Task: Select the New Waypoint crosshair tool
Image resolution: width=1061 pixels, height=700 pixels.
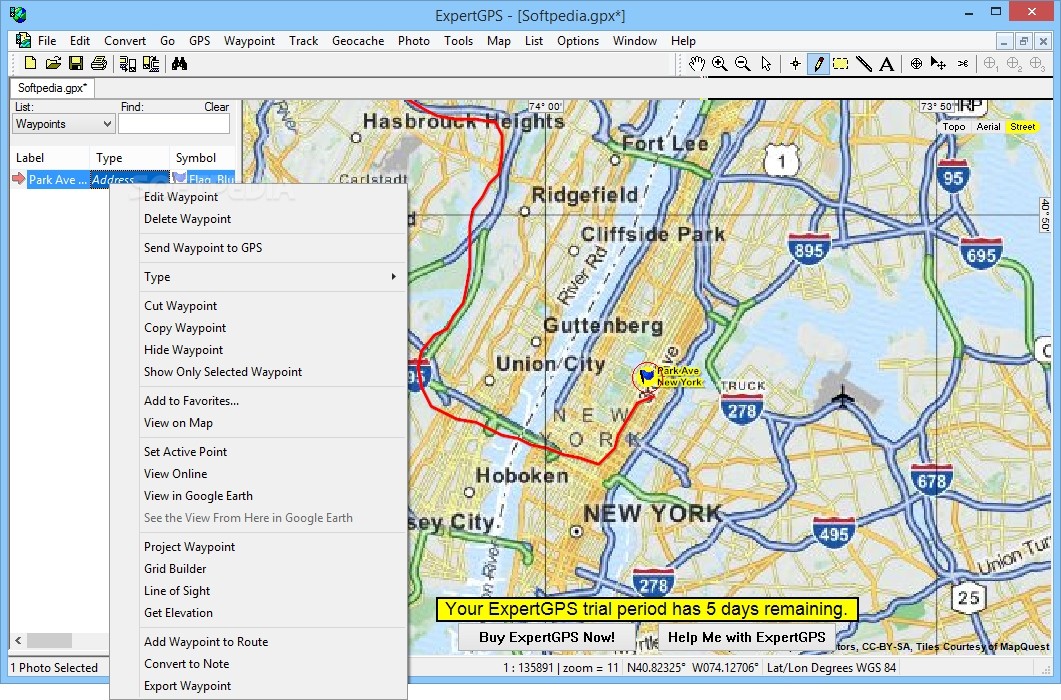Action: point(795,64)
